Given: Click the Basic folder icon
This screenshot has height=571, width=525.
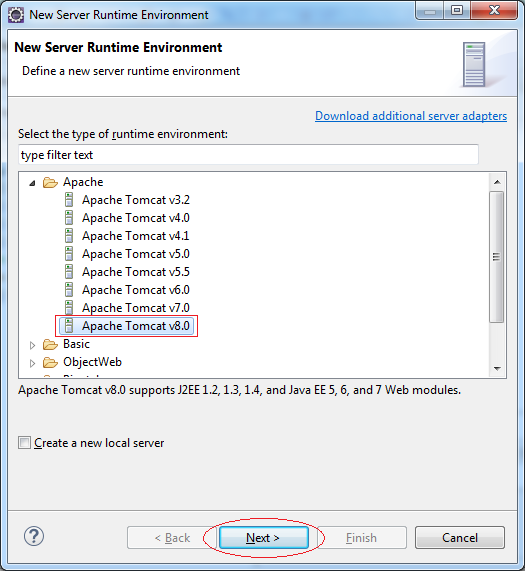Looking at the screenshot, I should (x=50, y=344).
